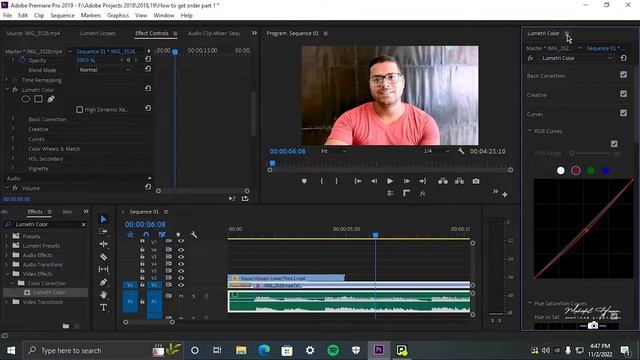Switch to the Lumetri Scopes tab
Viewport: 640px width, 360px height.
(x=98, y=33)
